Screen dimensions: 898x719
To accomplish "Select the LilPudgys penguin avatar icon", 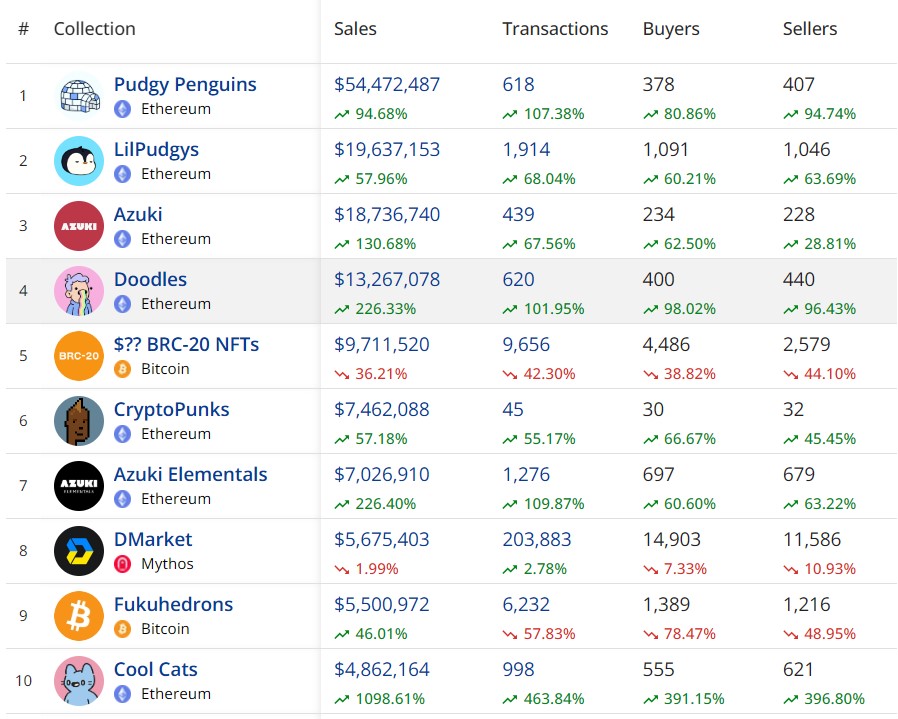I will (x=78, y=160).
